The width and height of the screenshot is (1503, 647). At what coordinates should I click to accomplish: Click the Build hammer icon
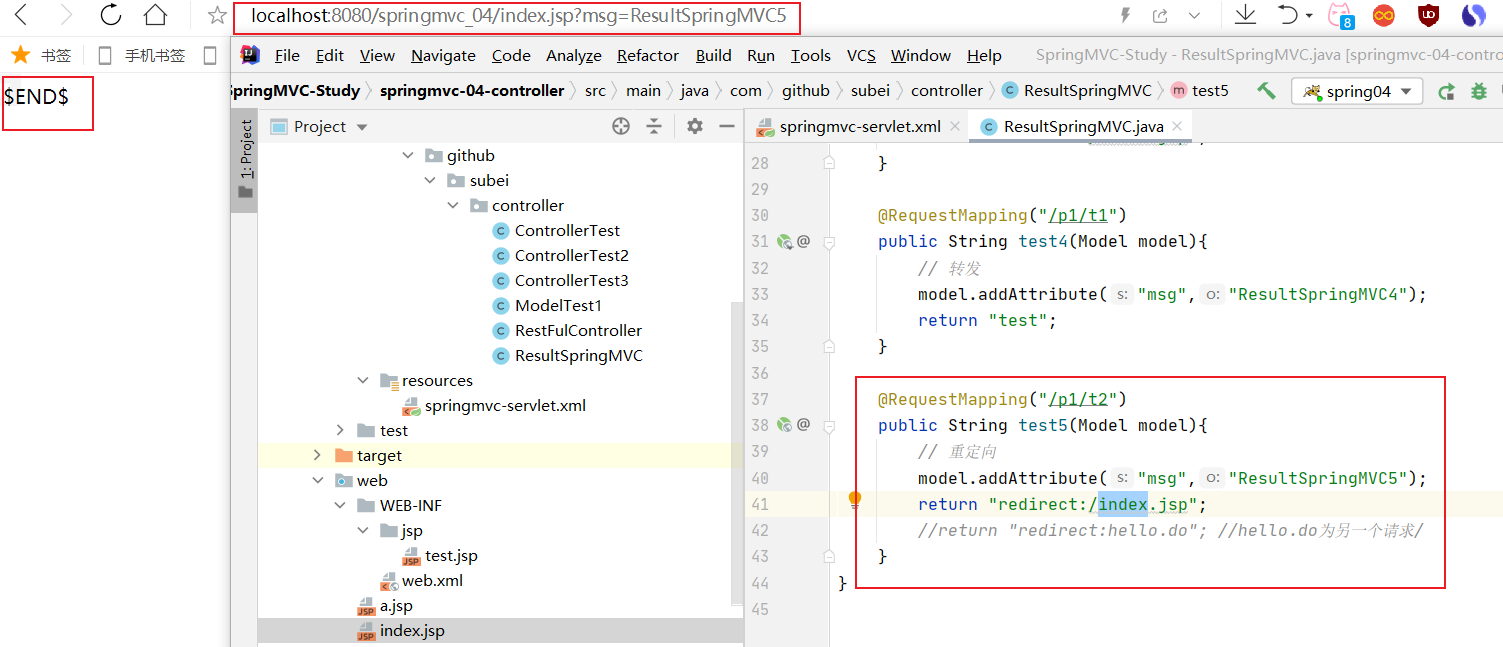point(1266,91)
